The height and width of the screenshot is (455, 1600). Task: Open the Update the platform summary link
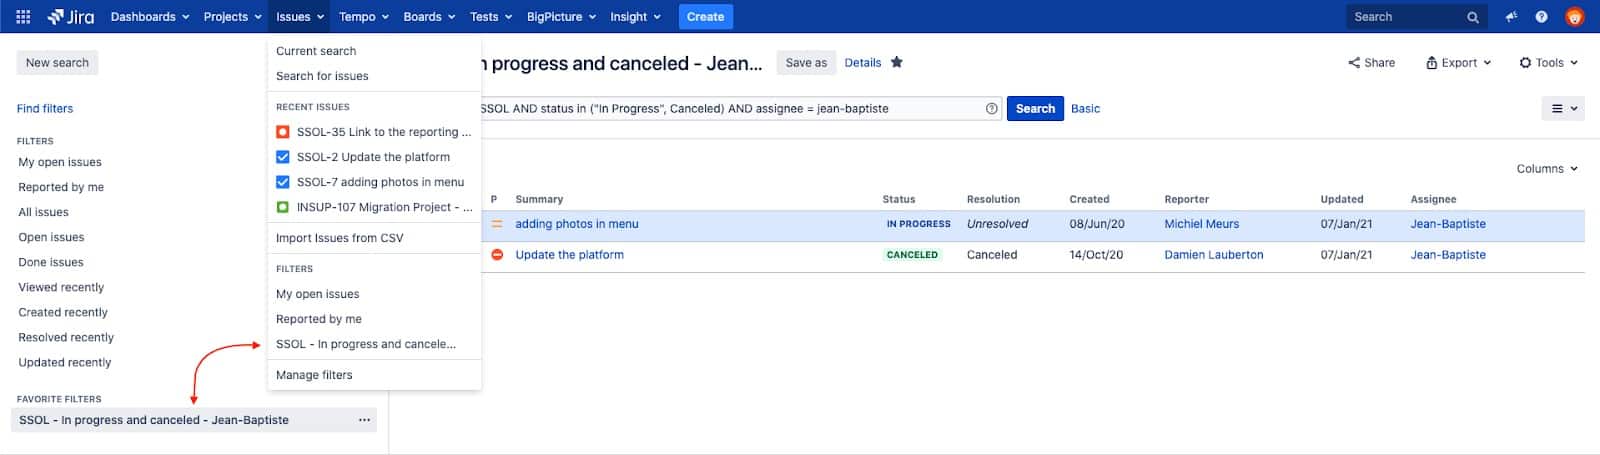[569, 255]
